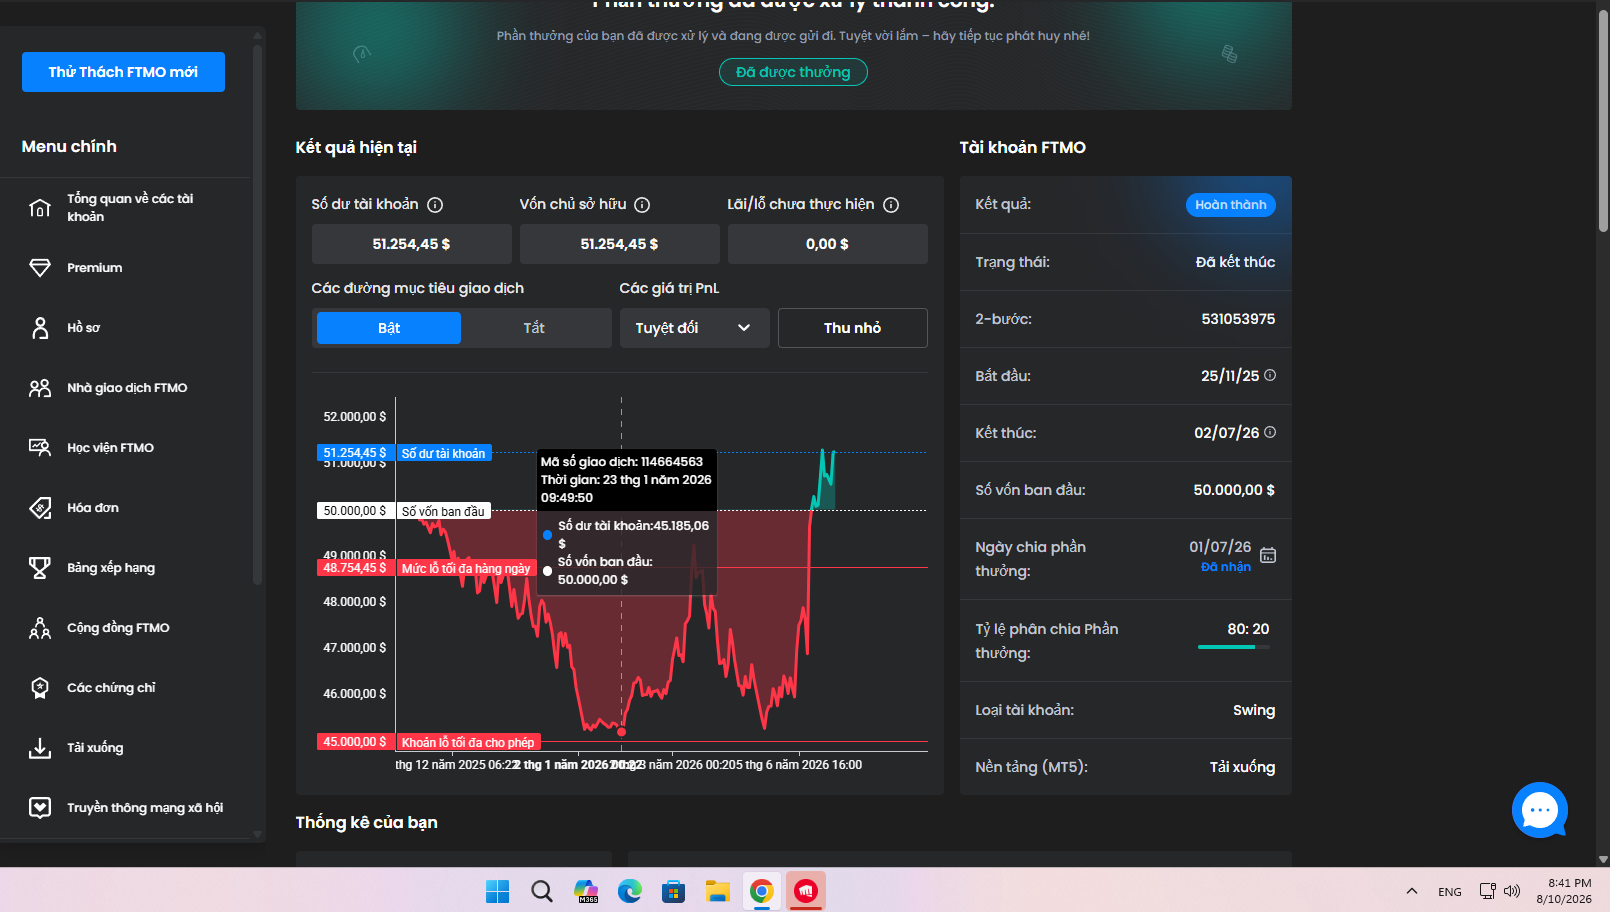
Task: Click the calendar icon for reward date
Action: [x=1268, y=555]
